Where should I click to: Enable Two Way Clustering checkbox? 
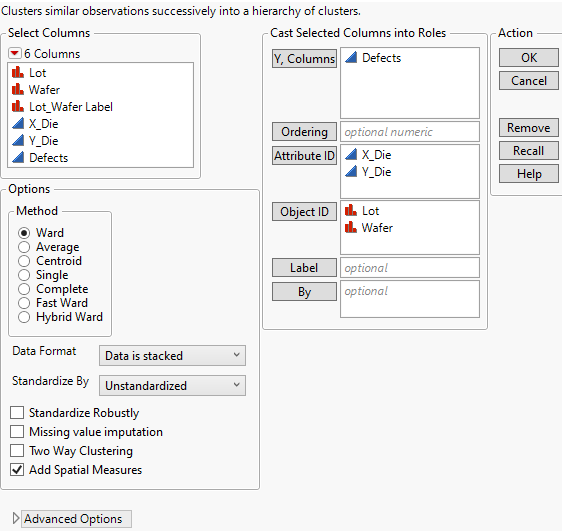pos(17,451)
